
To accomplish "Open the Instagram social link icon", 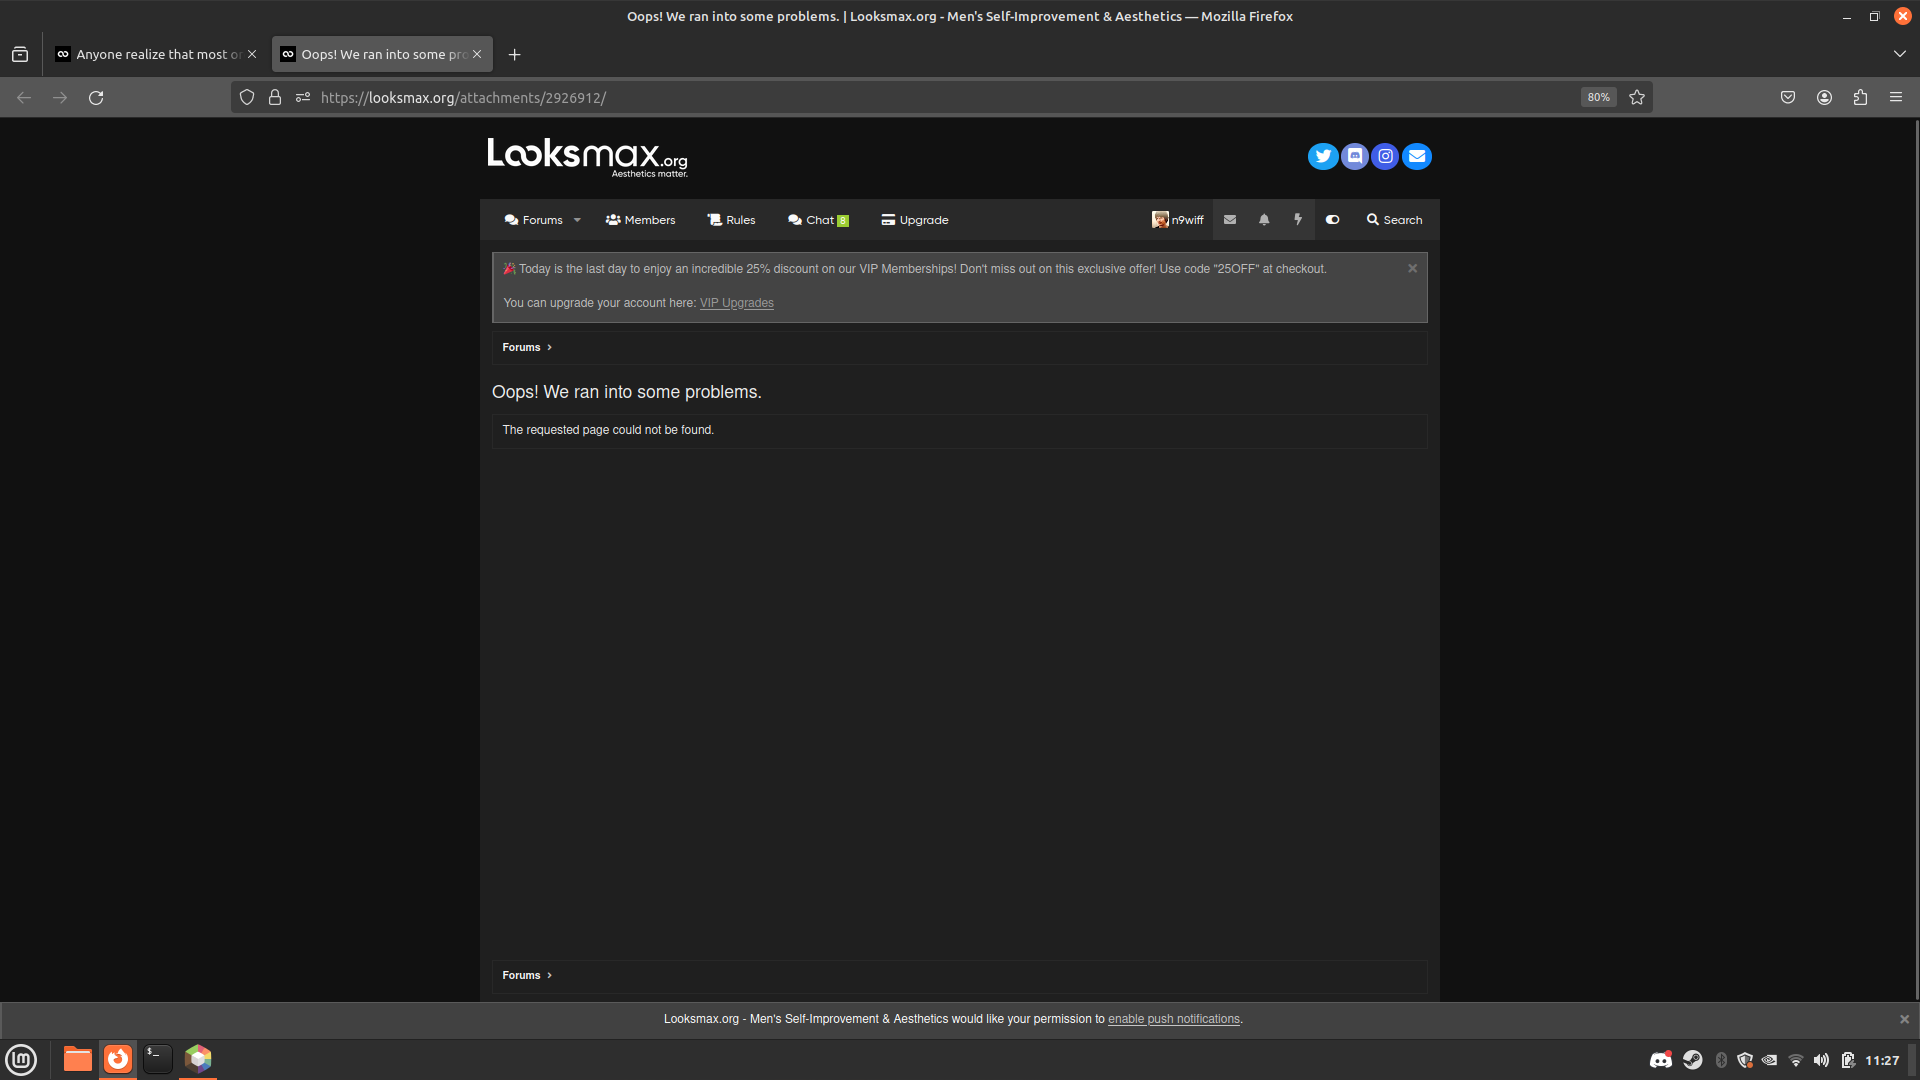I will tap(1385, 156).
